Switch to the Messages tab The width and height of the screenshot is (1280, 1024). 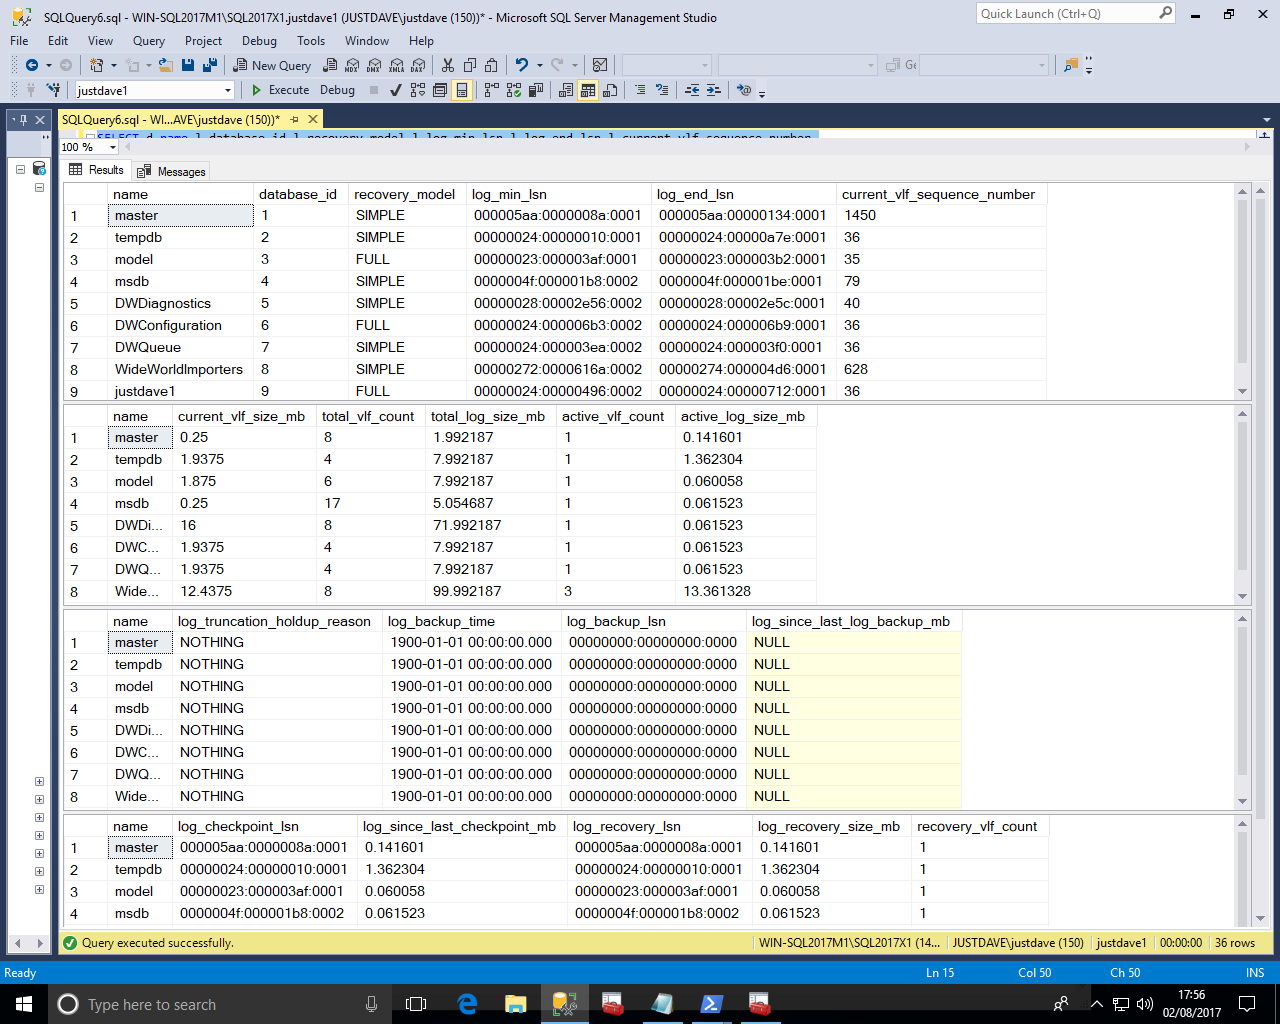pos(172,171)
